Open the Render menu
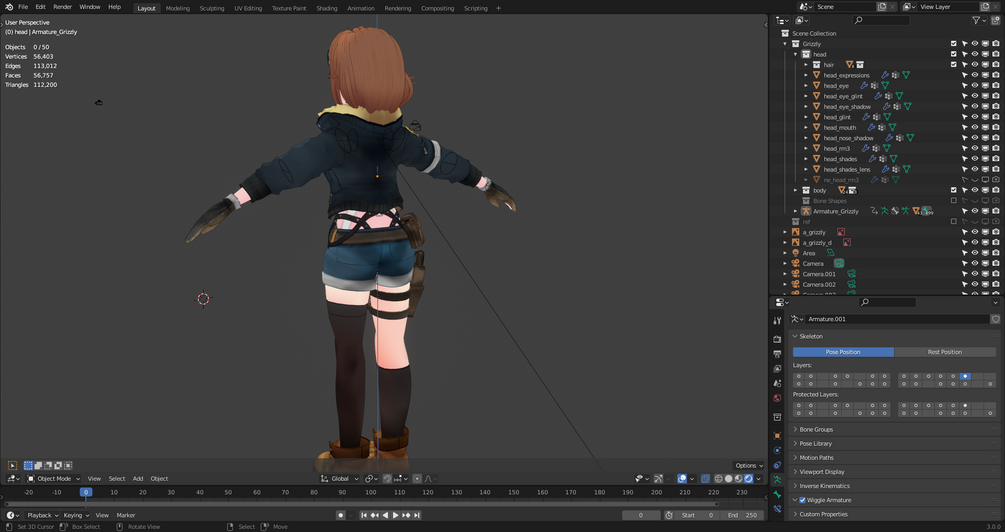 pyautogui.click(x=62, y=6)
